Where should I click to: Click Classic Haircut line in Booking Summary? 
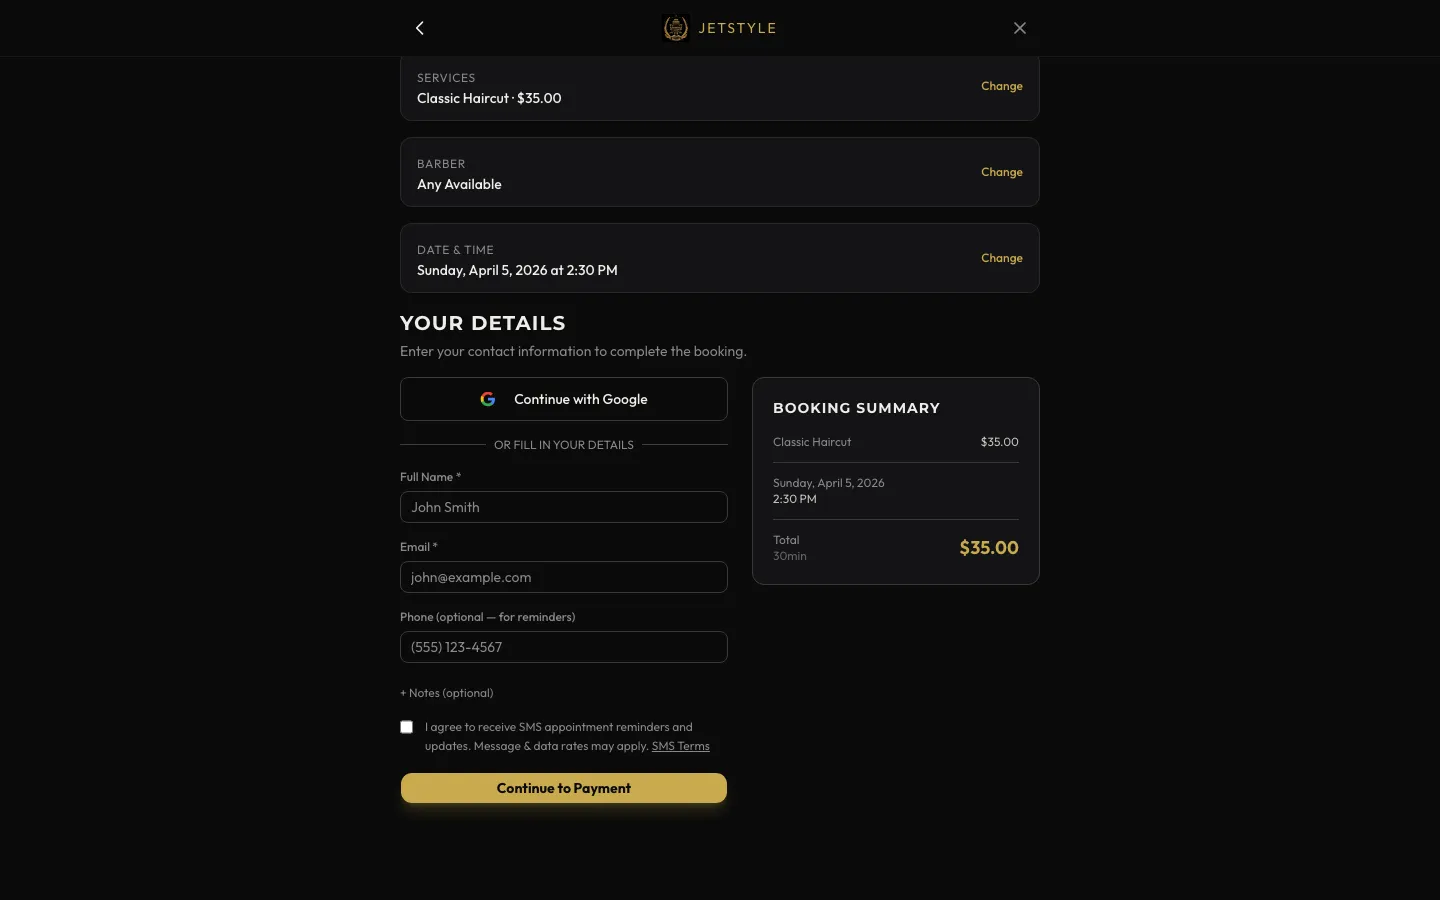point(812,442)
